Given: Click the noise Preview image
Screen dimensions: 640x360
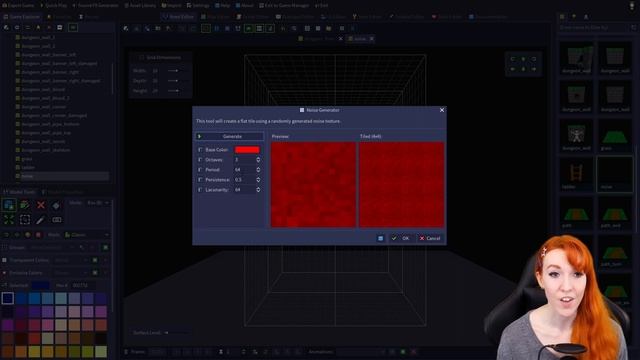Looking at the screenshot, I should (x=313, y=184).
